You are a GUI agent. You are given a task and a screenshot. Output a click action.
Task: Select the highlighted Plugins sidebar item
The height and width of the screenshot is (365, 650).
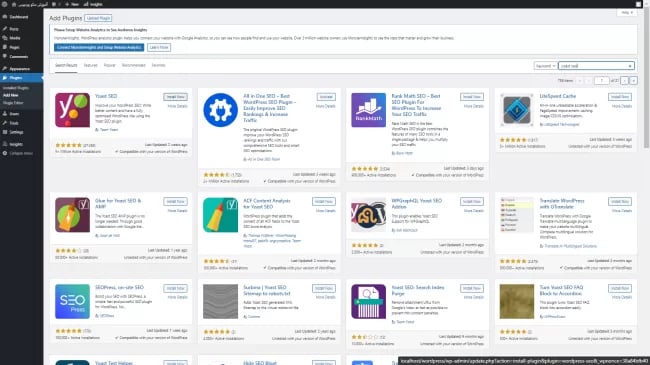tap(22, 78)
